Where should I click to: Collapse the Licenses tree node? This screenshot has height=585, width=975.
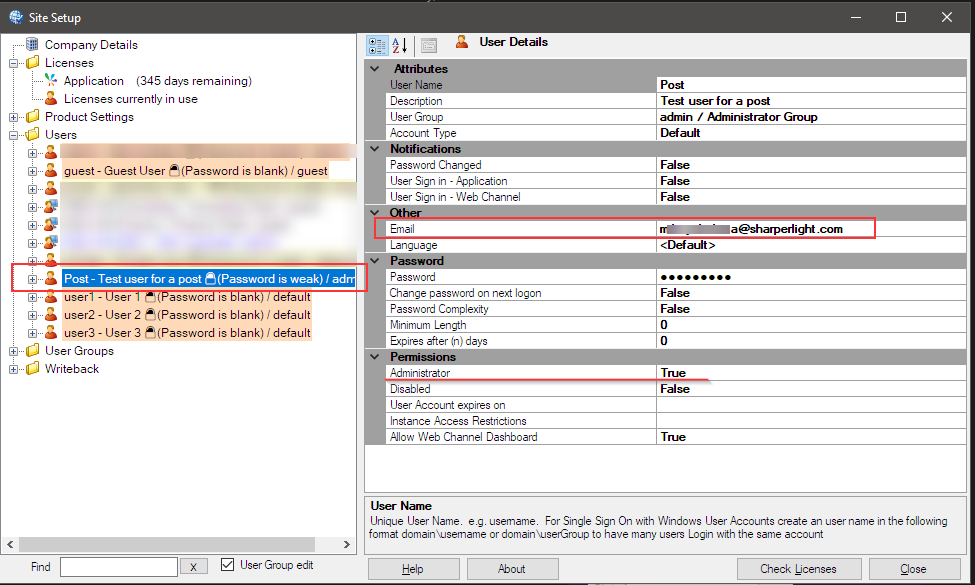coord(14,63)
